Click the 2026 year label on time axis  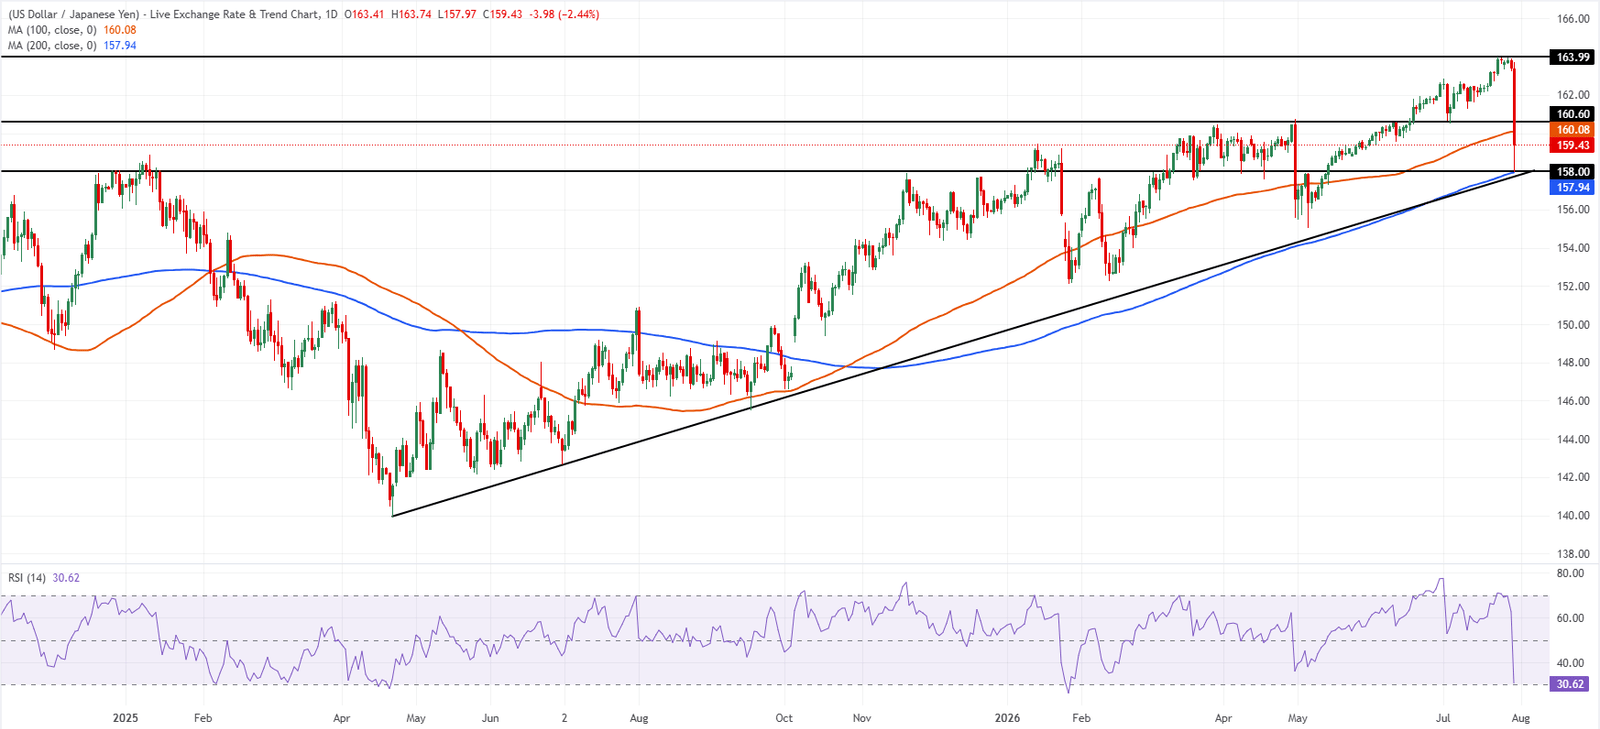pyautogui.click(x=1007, y=718)
